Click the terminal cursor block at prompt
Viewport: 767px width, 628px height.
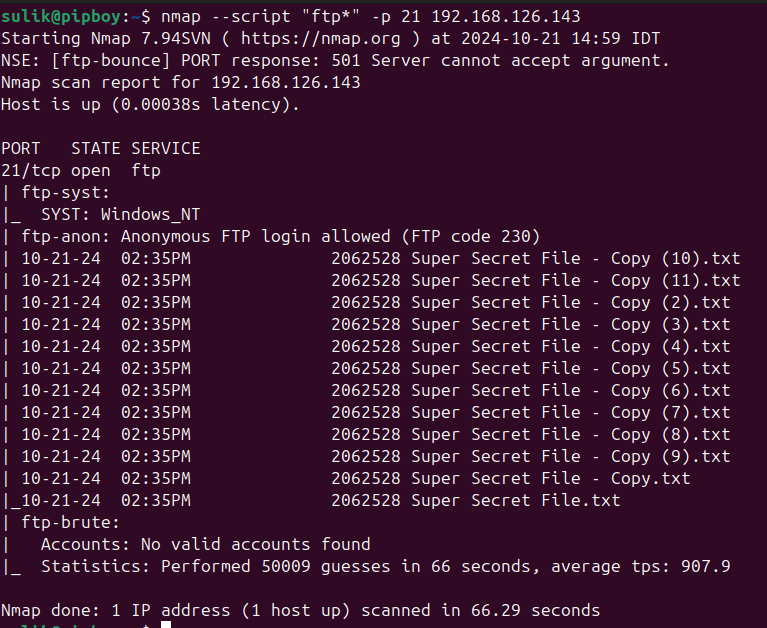[x=166, y=625]
